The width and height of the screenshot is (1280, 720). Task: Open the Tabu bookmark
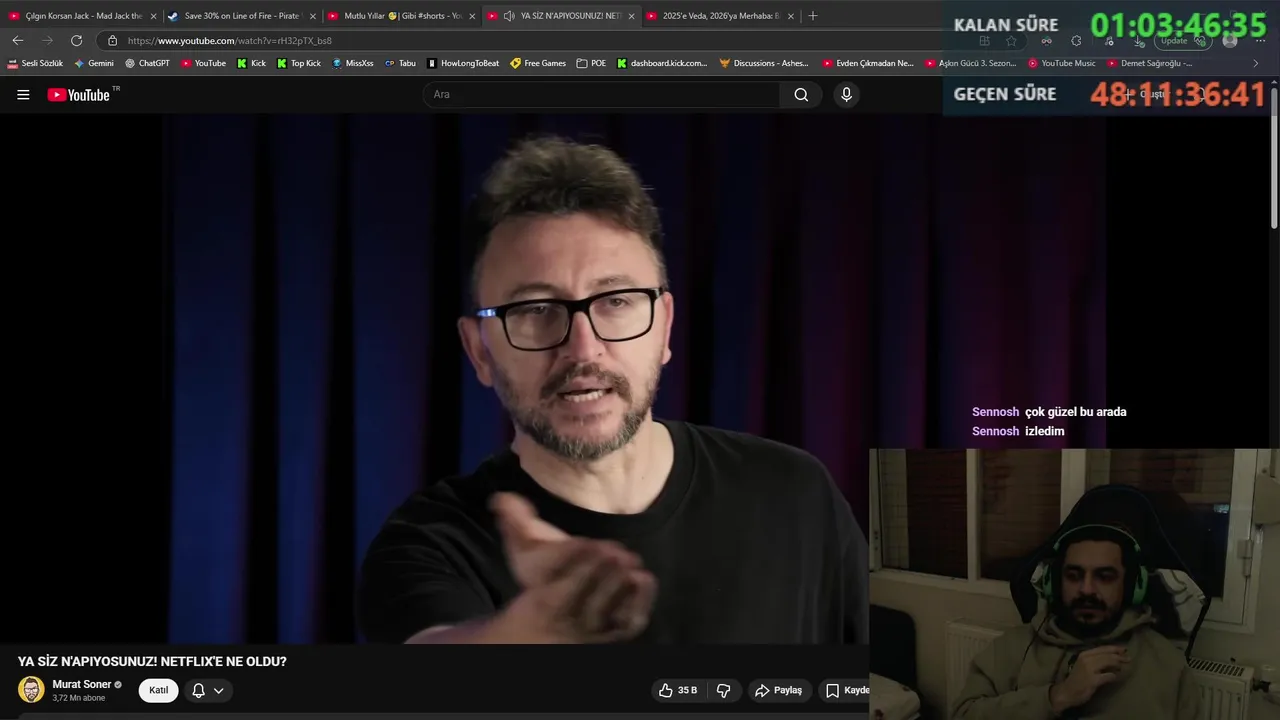[x=400, y=63]
